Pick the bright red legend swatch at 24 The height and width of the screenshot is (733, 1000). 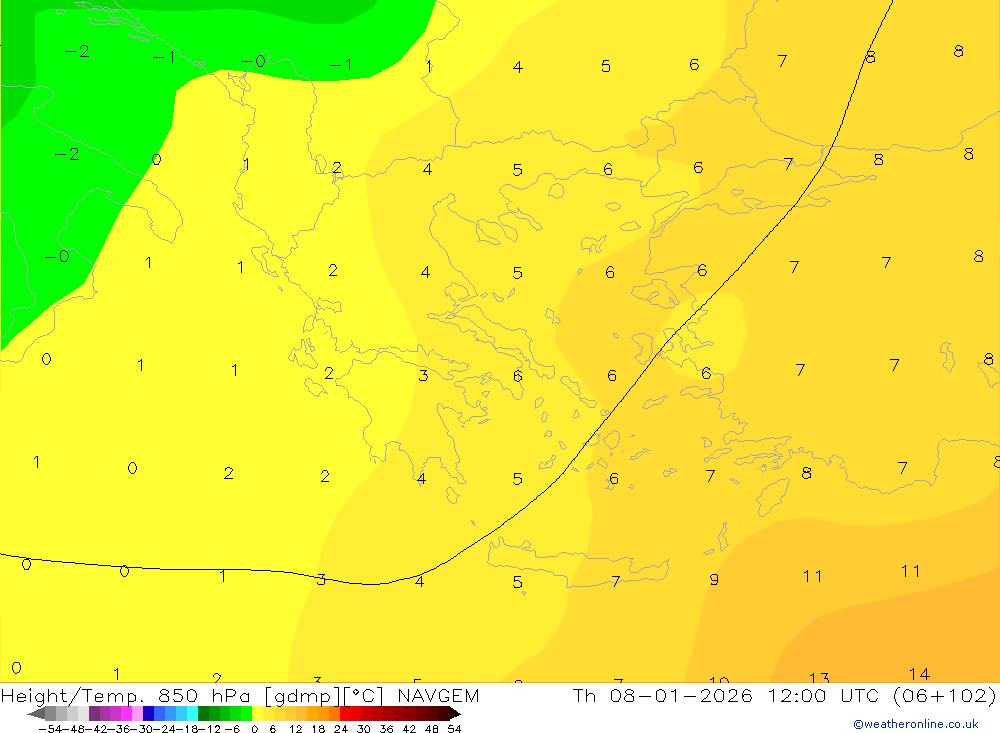[345, 714]
